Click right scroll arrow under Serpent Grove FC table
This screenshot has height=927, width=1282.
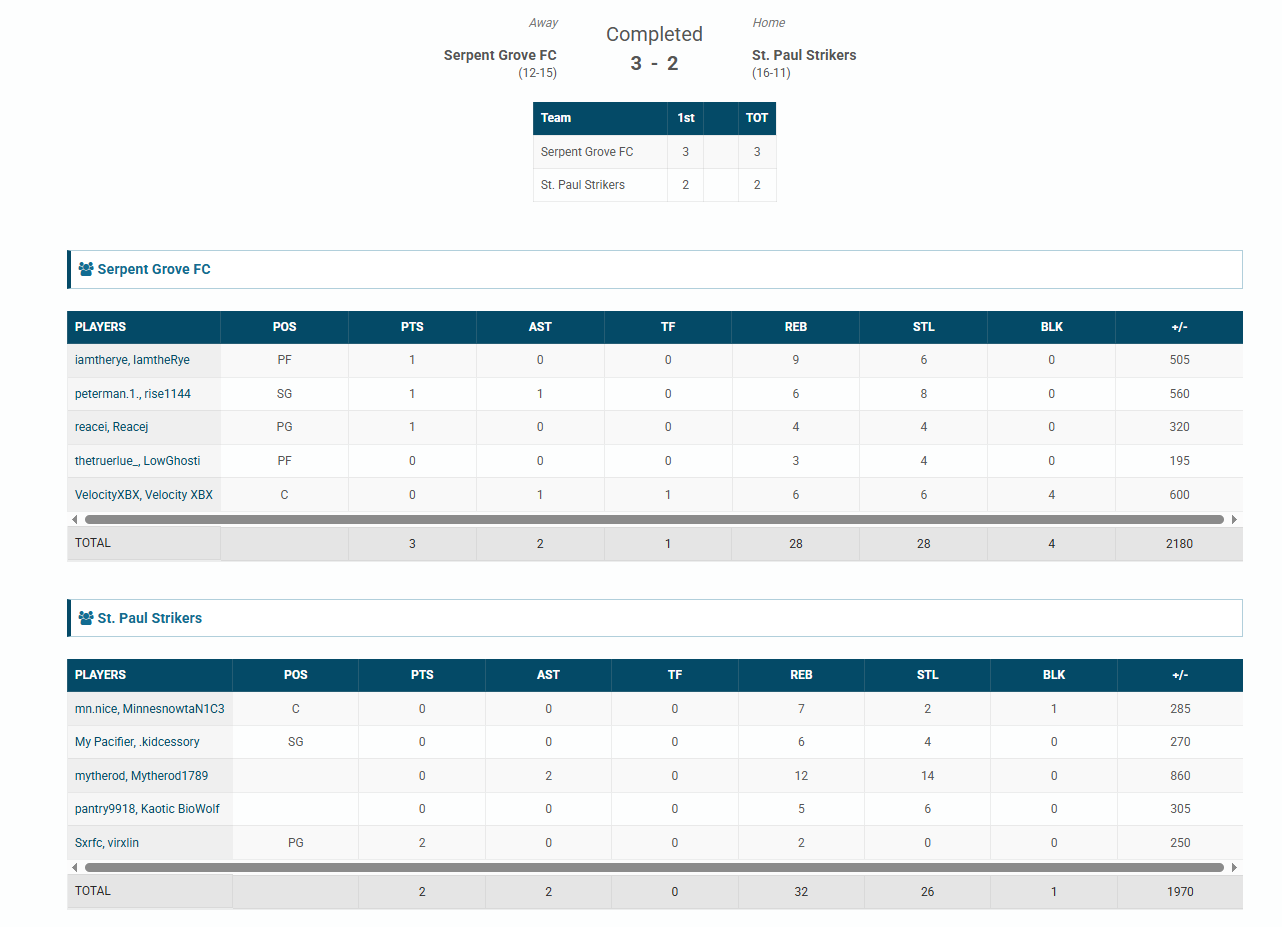coord(1234,520)
